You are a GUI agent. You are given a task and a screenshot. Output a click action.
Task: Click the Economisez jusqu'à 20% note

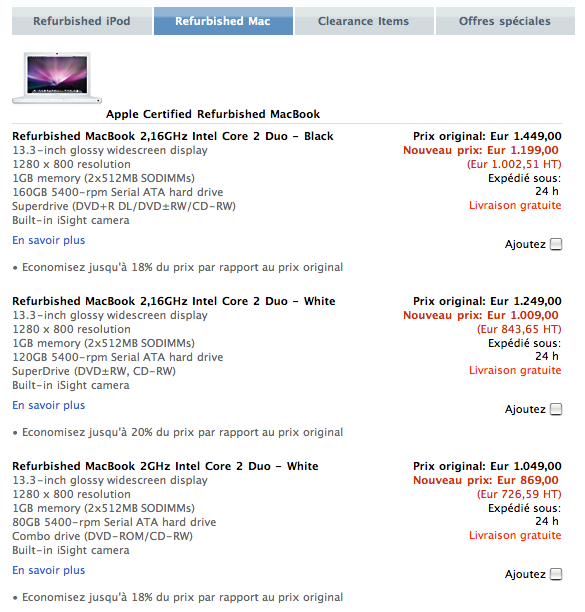178,433
